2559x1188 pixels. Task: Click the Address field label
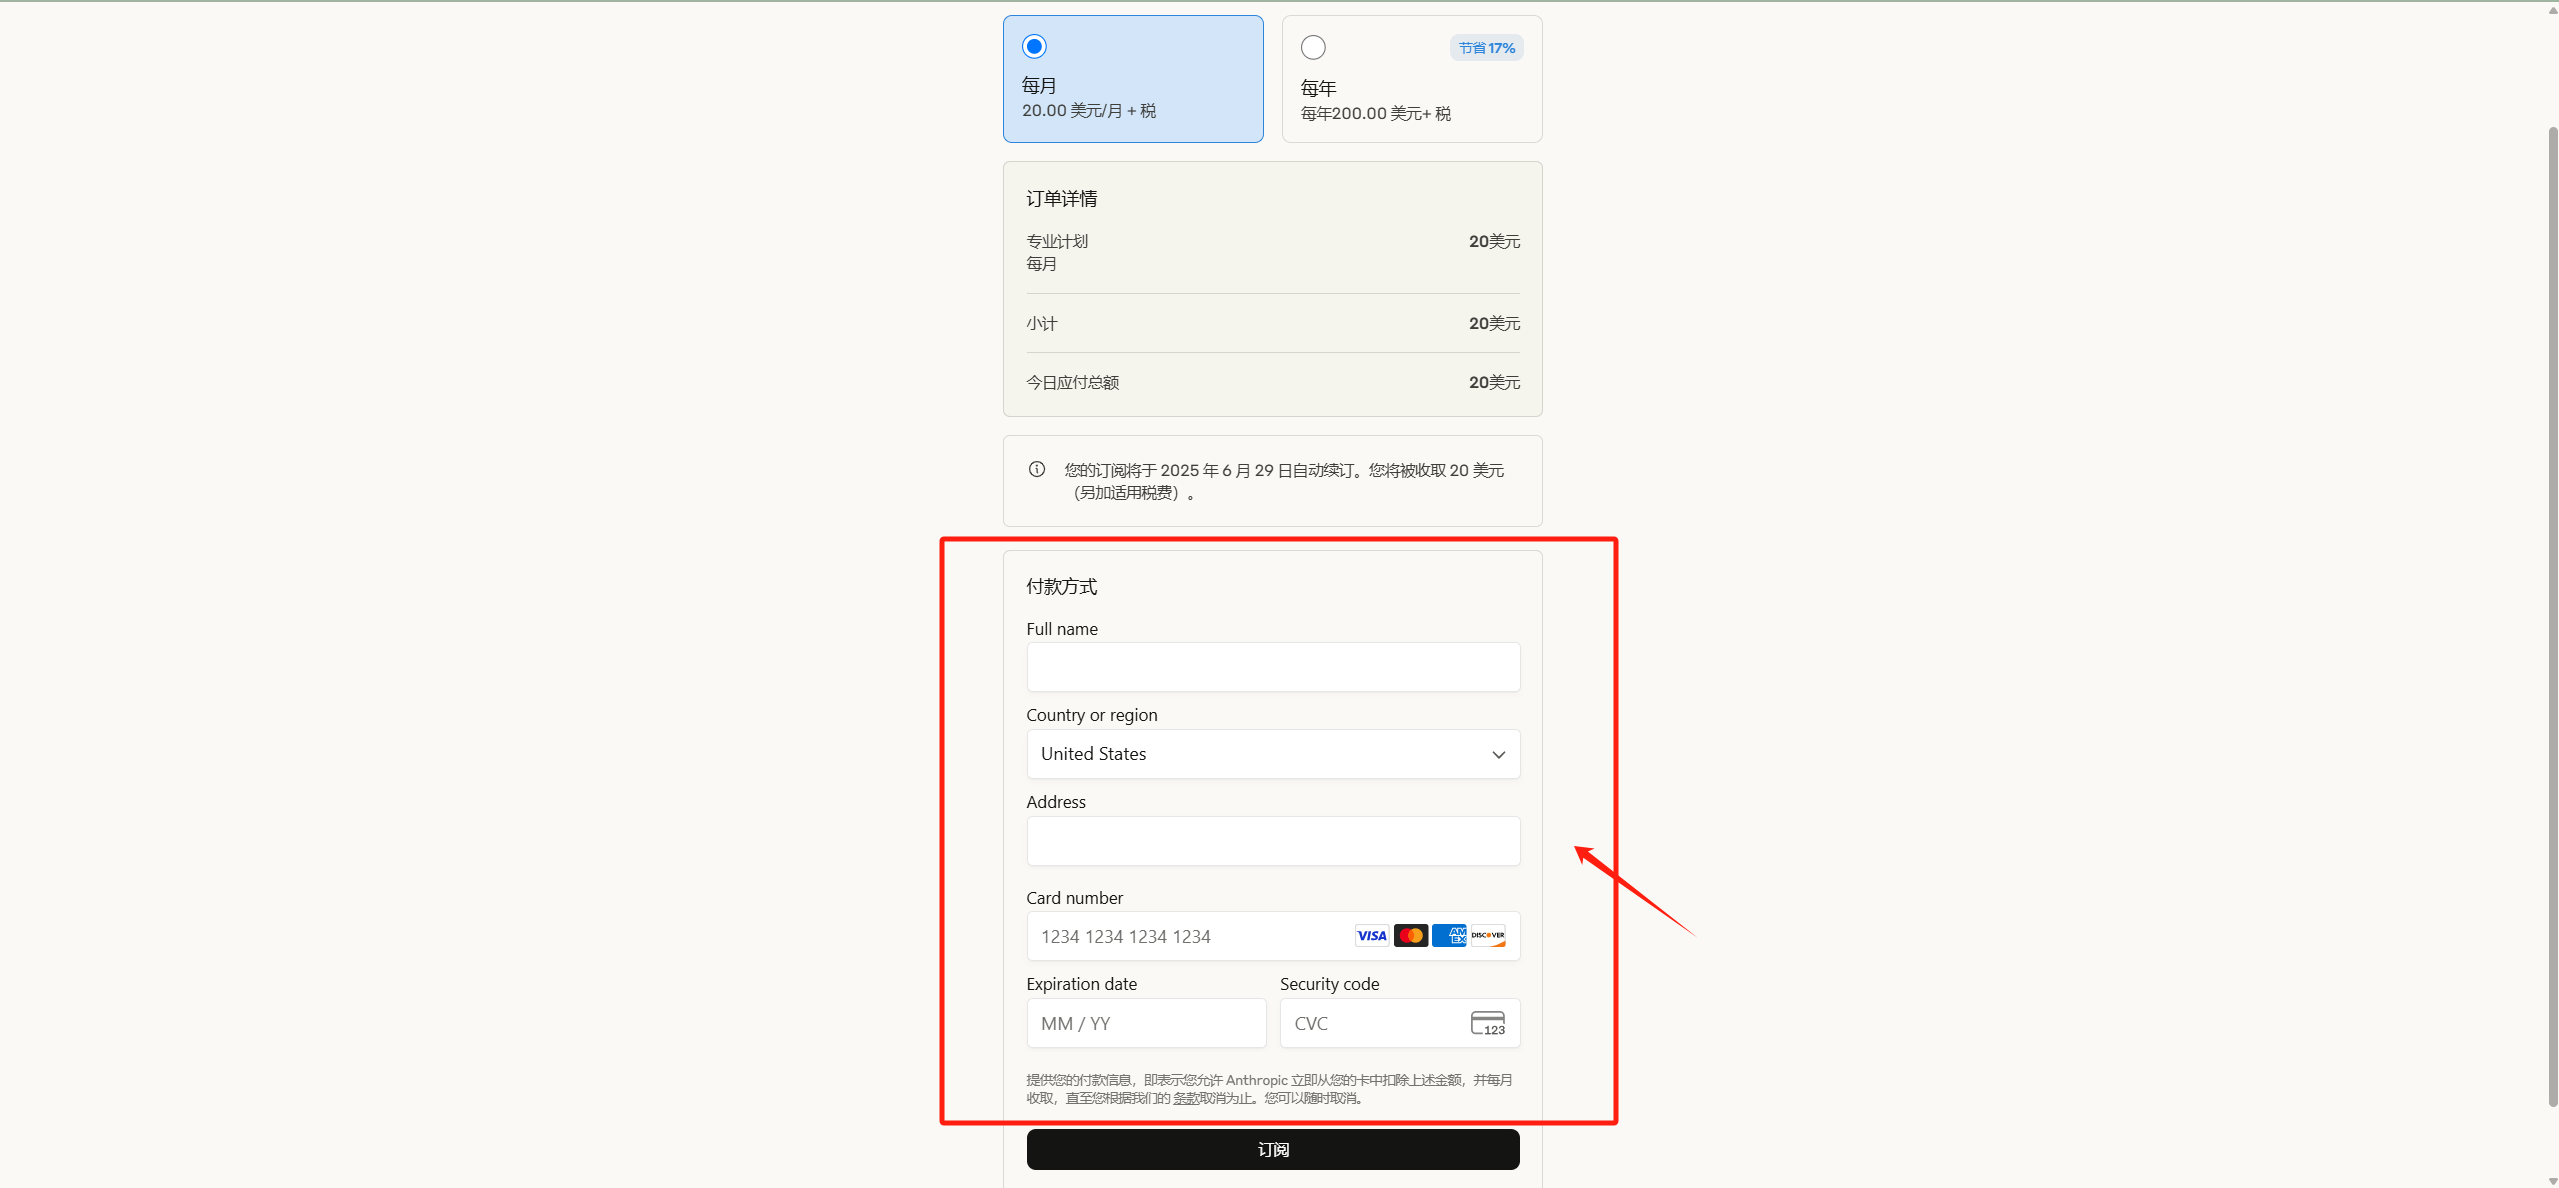[1056, 802]
